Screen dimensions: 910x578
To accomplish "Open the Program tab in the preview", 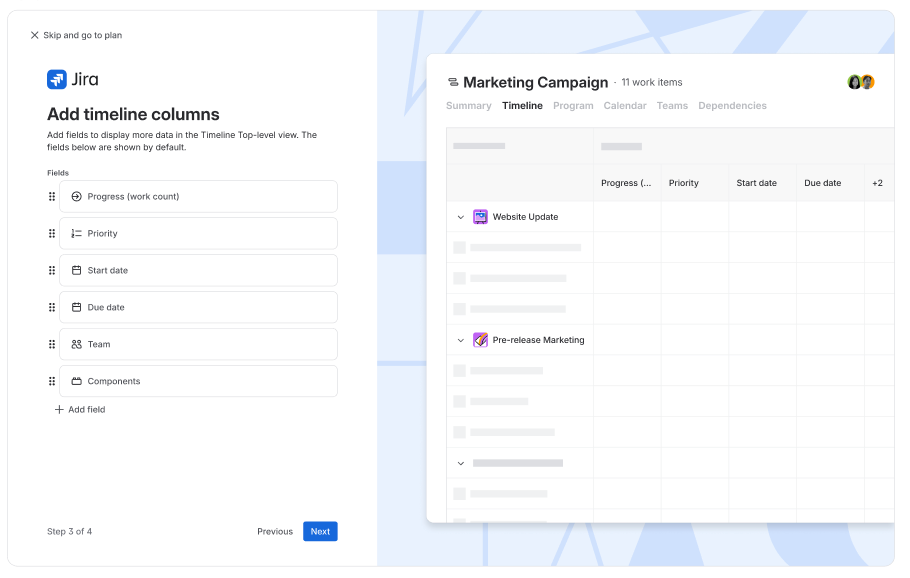I will pyautogui.click(x=573, y=106).
